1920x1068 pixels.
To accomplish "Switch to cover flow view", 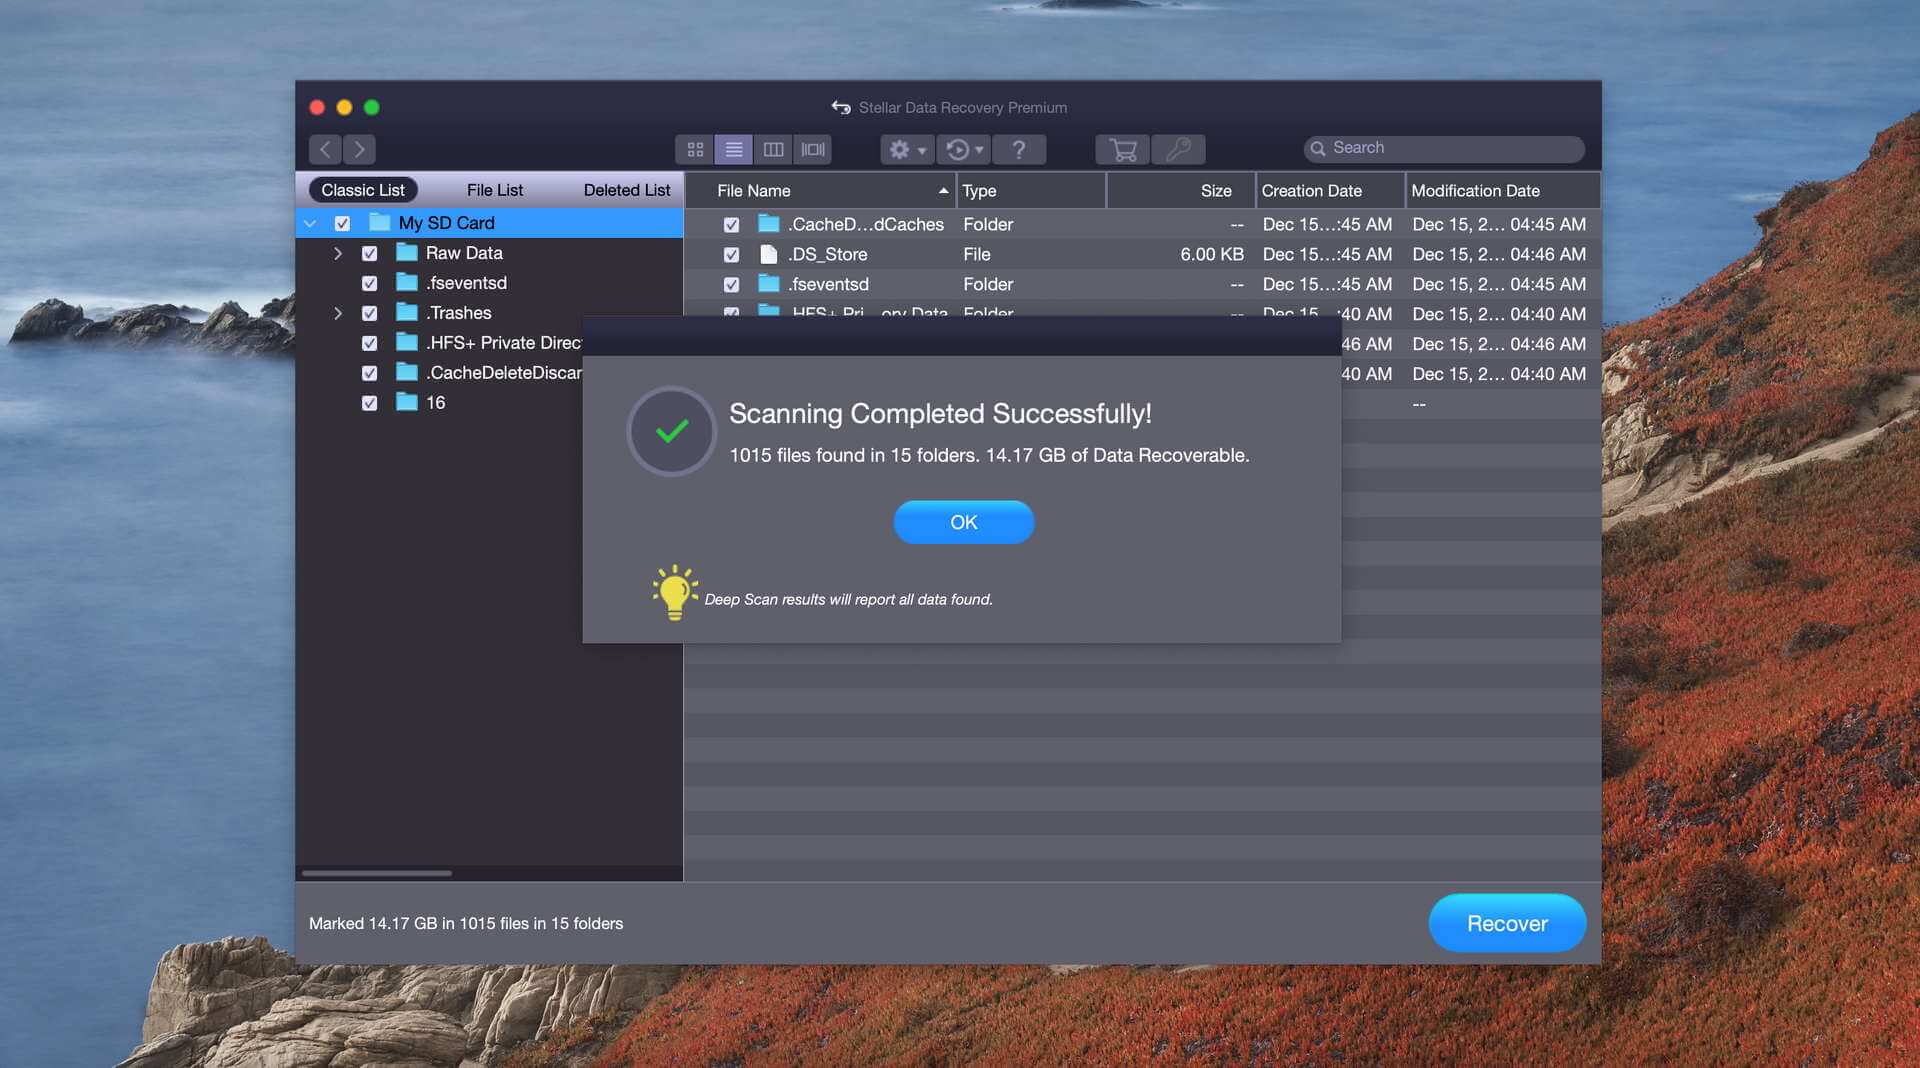I will [x=813, y=149].
